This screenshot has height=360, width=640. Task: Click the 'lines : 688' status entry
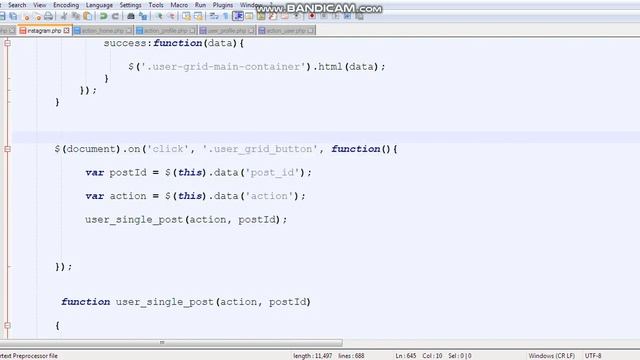[x=351, y=356]
